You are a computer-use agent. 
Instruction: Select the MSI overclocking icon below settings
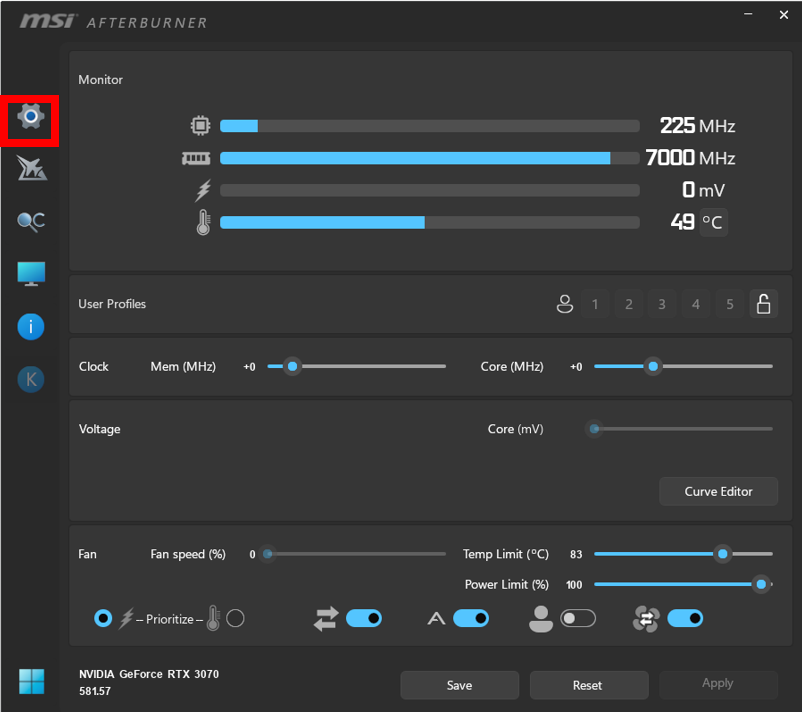coord(30,168)
